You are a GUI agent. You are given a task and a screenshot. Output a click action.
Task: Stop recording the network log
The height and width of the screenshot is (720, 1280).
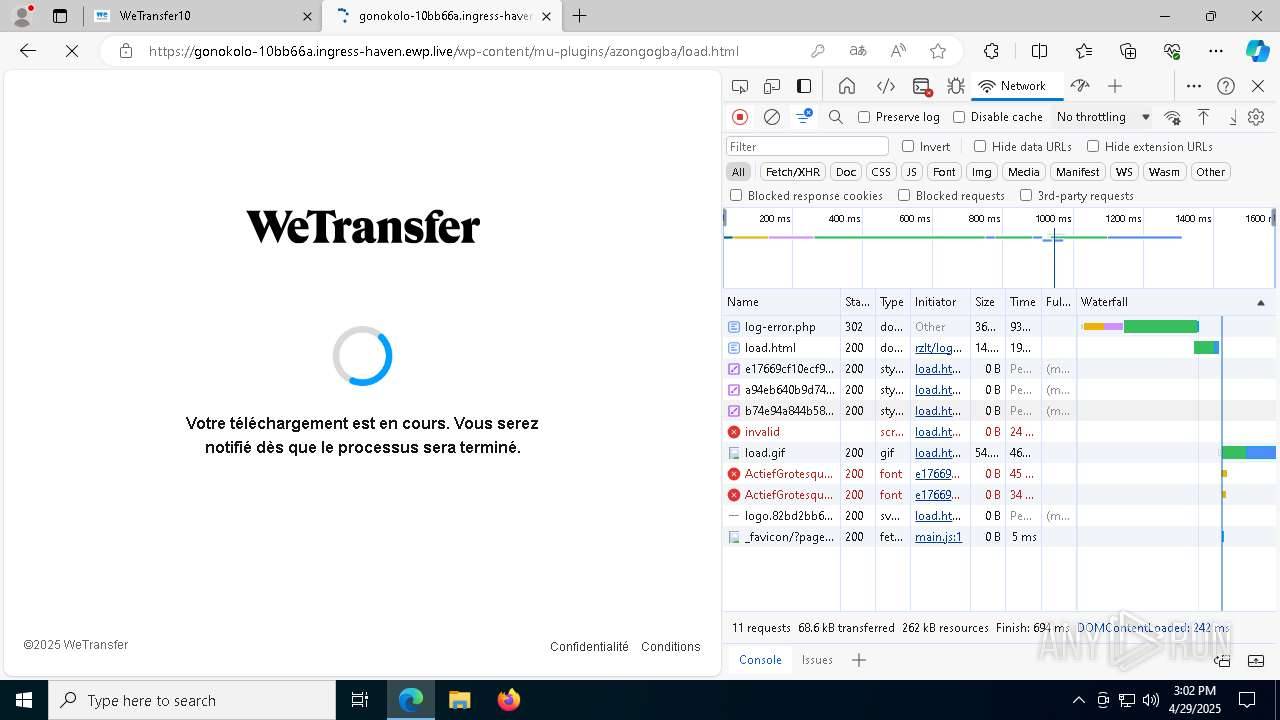pyautogui.click(x=740, y=117)
